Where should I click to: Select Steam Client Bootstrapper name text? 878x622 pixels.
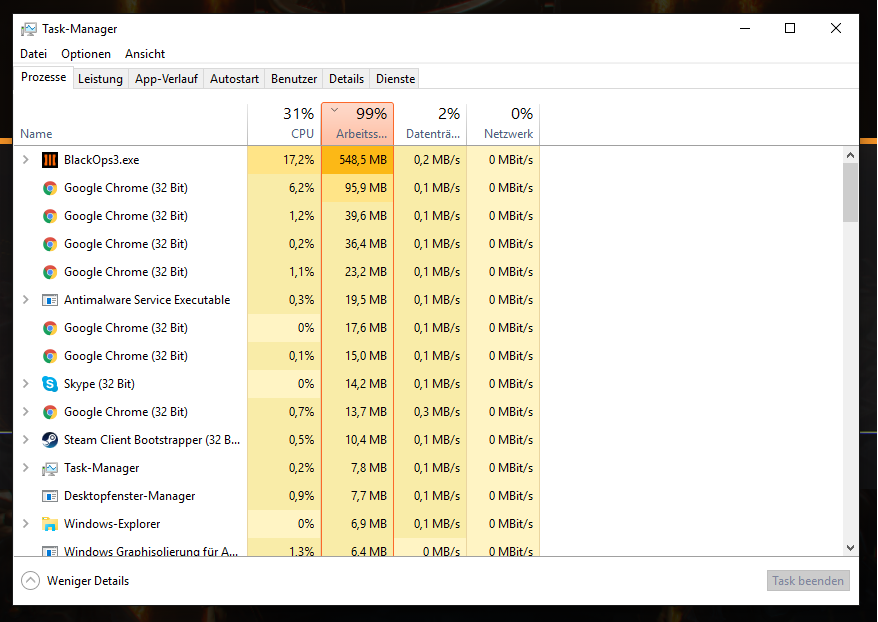[x=152, y=440]
